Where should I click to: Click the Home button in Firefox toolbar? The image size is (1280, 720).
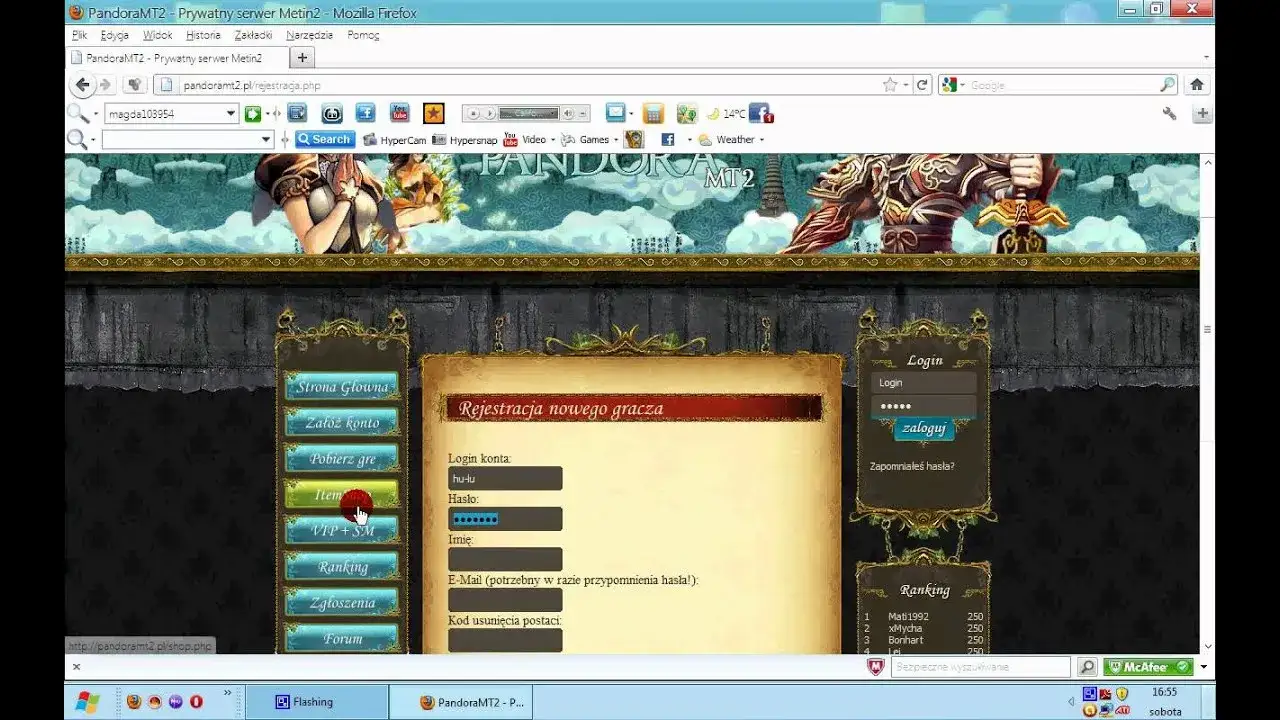[x=1196, y=85]
